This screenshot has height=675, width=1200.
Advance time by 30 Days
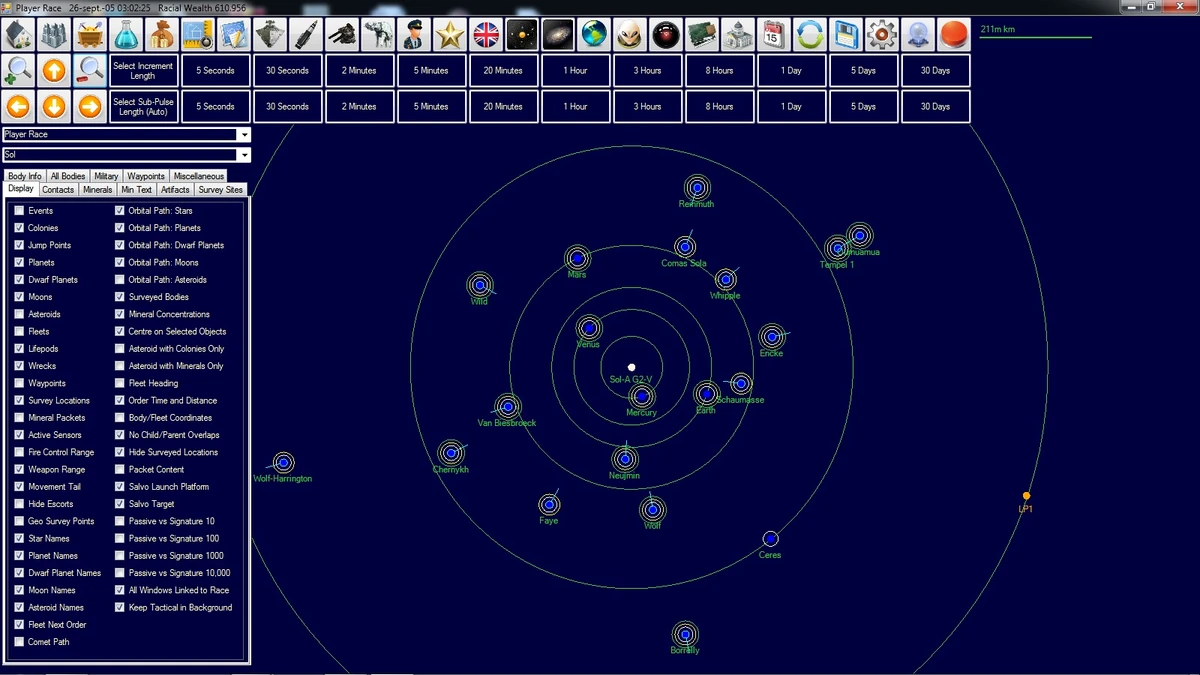936,70
